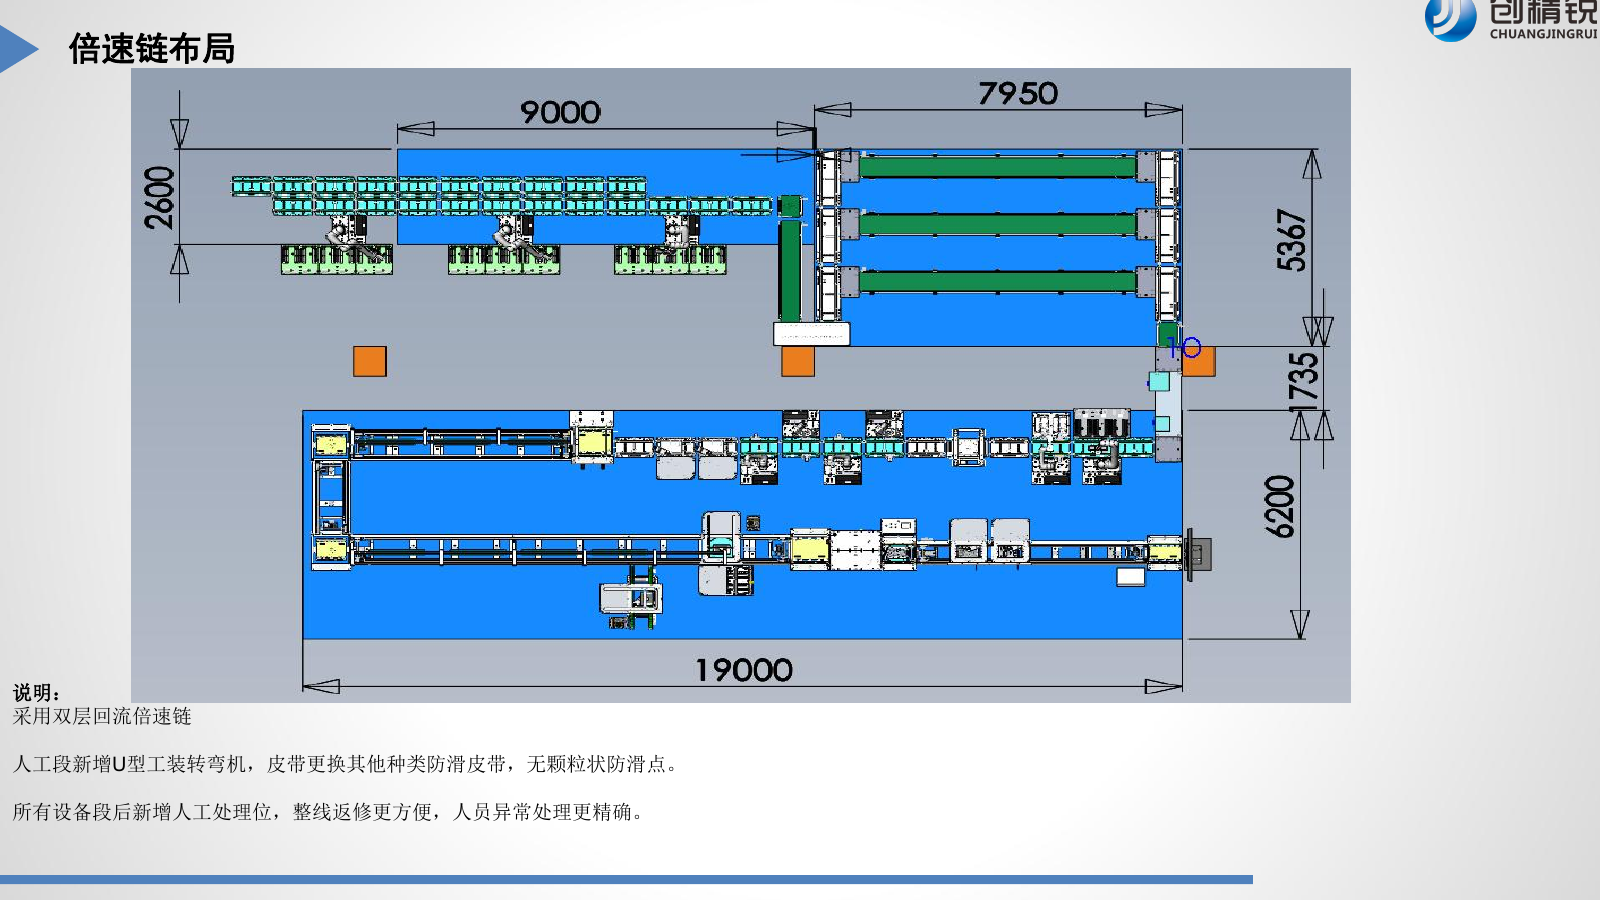Select the 5367 vertical dimension
Screen dimensions: 1600x900
(1292, 240)
